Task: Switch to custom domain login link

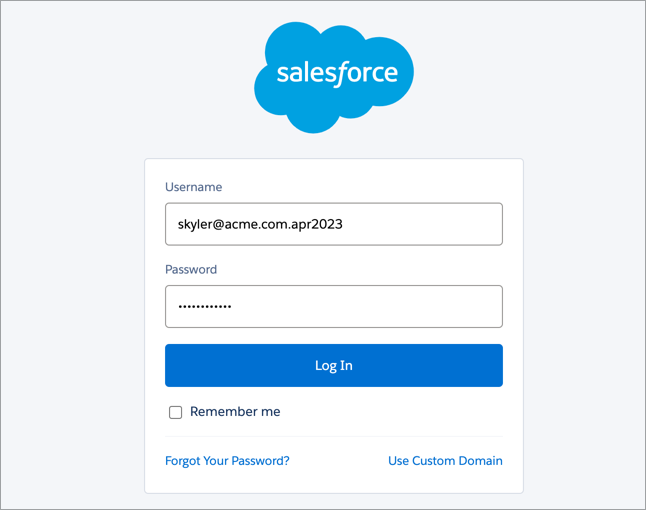Action: [x=445, y=461]
